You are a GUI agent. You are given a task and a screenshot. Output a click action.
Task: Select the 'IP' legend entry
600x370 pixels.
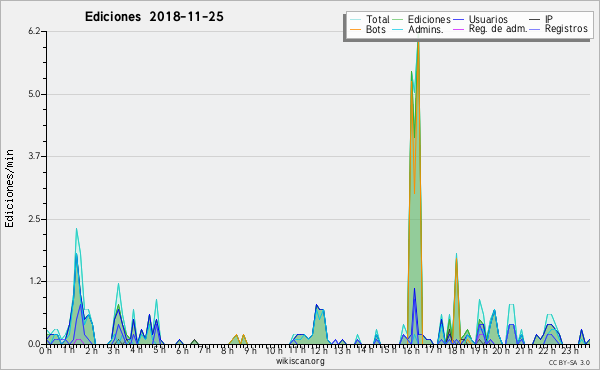(549, 19)
